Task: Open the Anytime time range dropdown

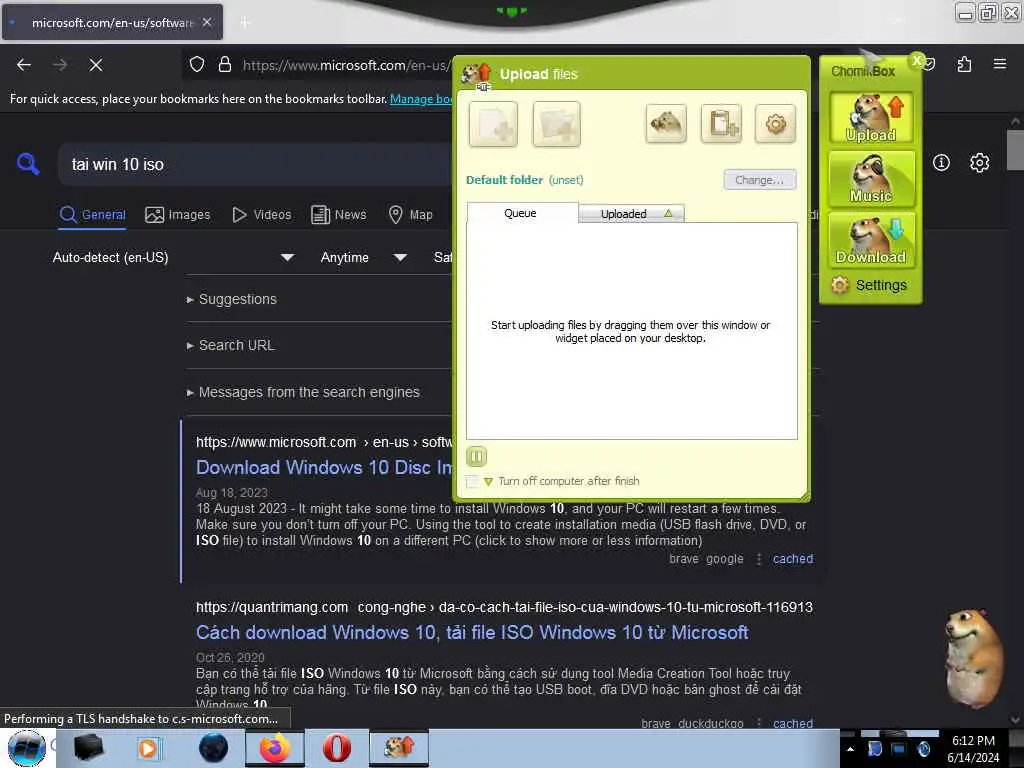Action: coord(364,257)
